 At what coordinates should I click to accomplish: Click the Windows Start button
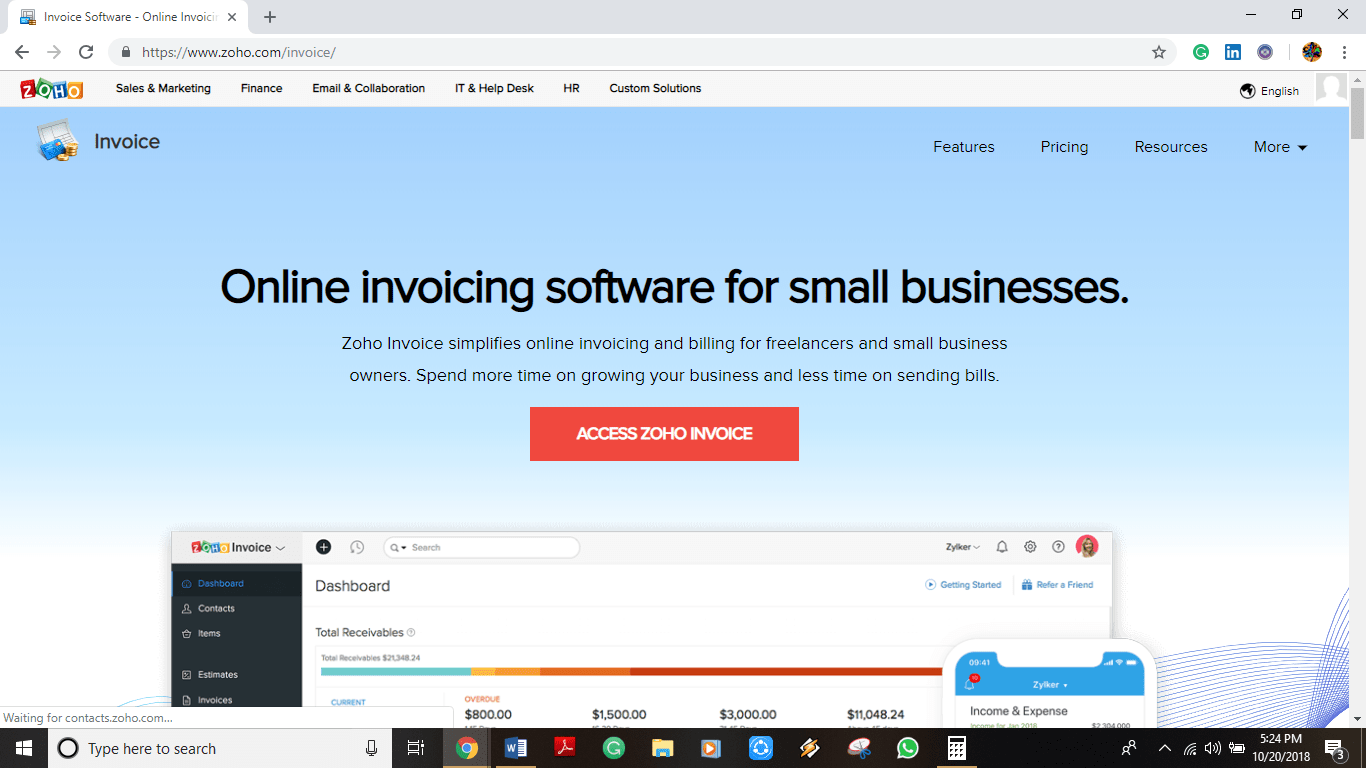[x=24, y=748]
